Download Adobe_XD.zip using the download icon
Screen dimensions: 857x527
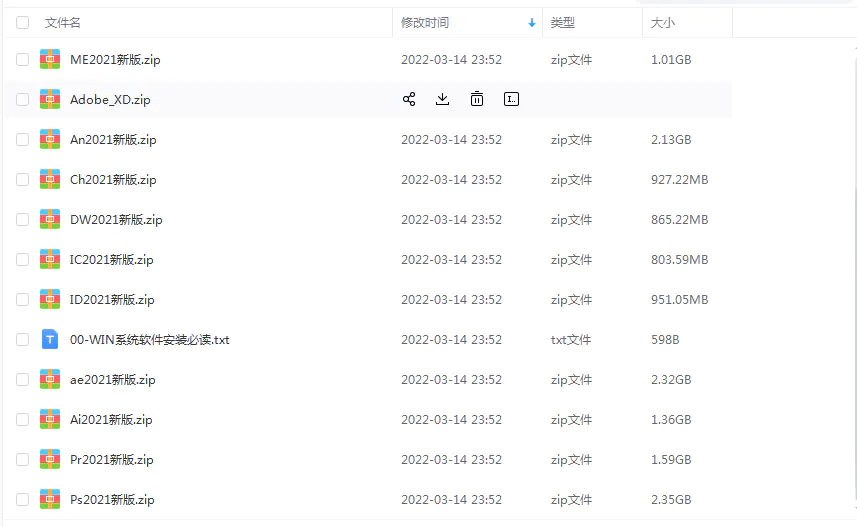[x=443, y=99]
